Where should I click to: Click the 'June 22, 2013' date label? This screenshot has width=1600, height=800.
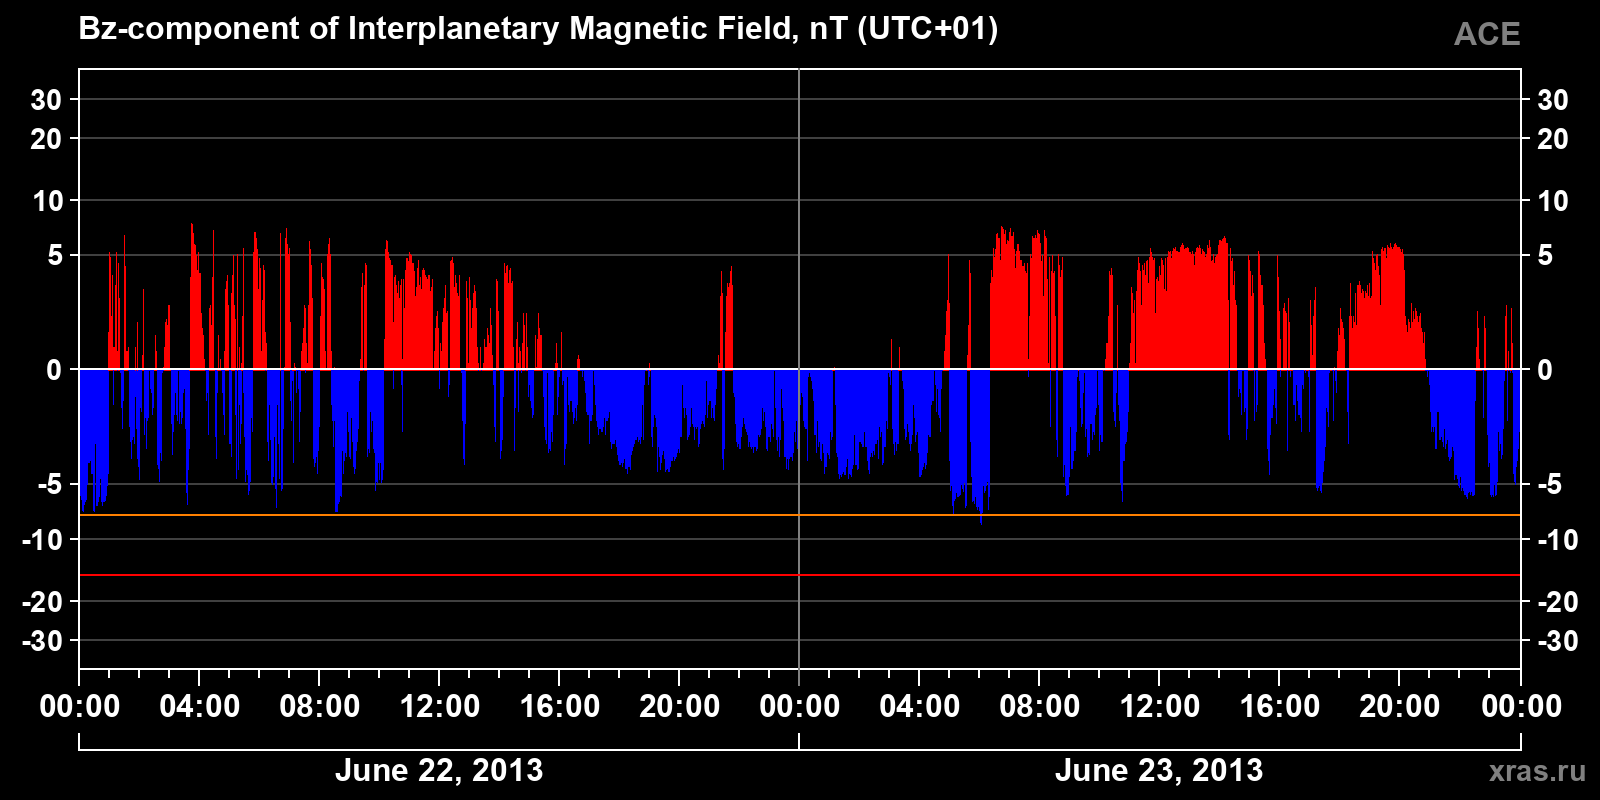coord(439,770)
